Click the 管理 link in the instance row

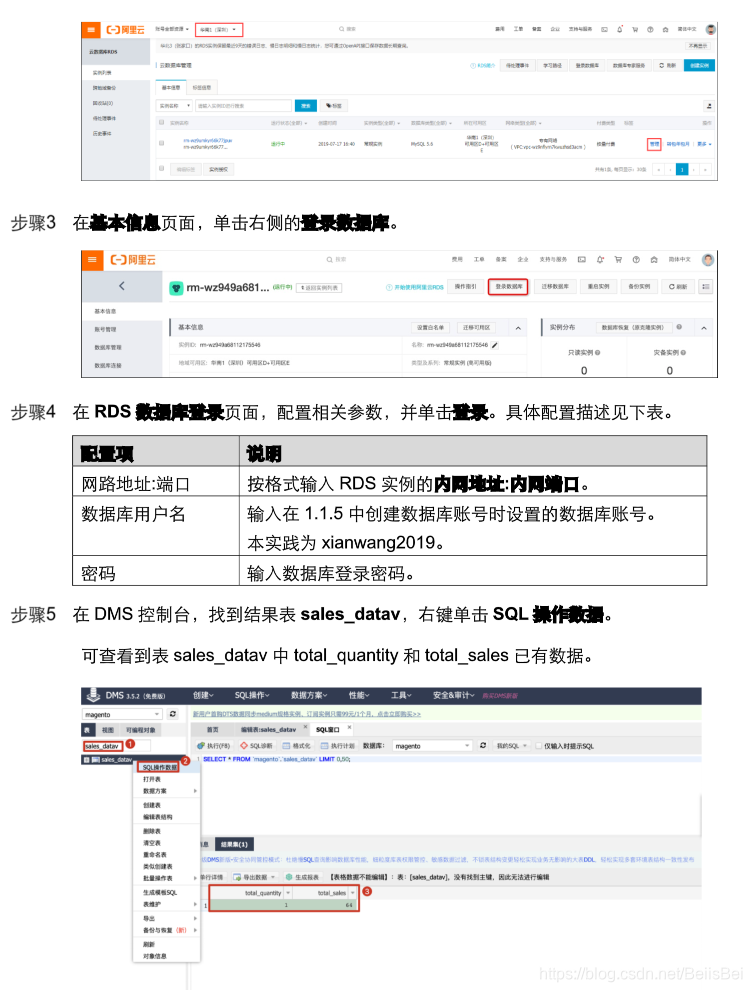[654, 144]
